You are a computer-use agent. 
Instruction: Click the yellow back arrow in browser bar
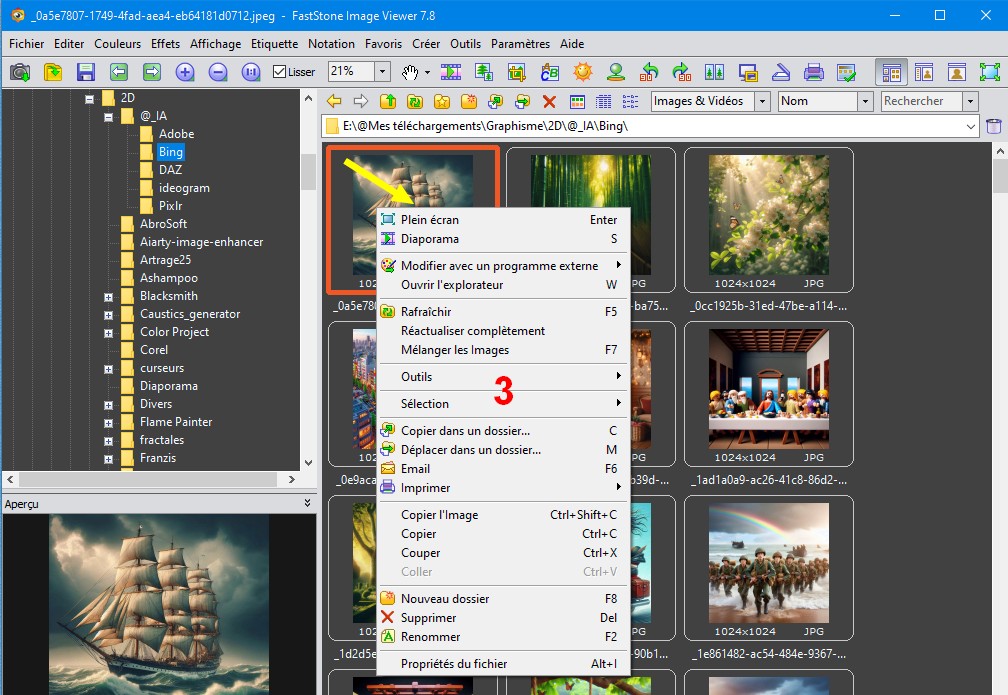pyautogui.click(x=334, y=101)
